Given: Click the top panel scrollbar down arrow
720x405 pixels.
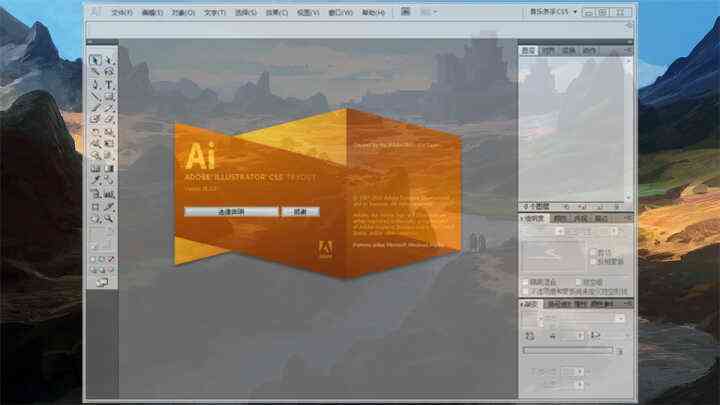Looking at the screenshot, I should pyautogui.click(x=629, y=197).
